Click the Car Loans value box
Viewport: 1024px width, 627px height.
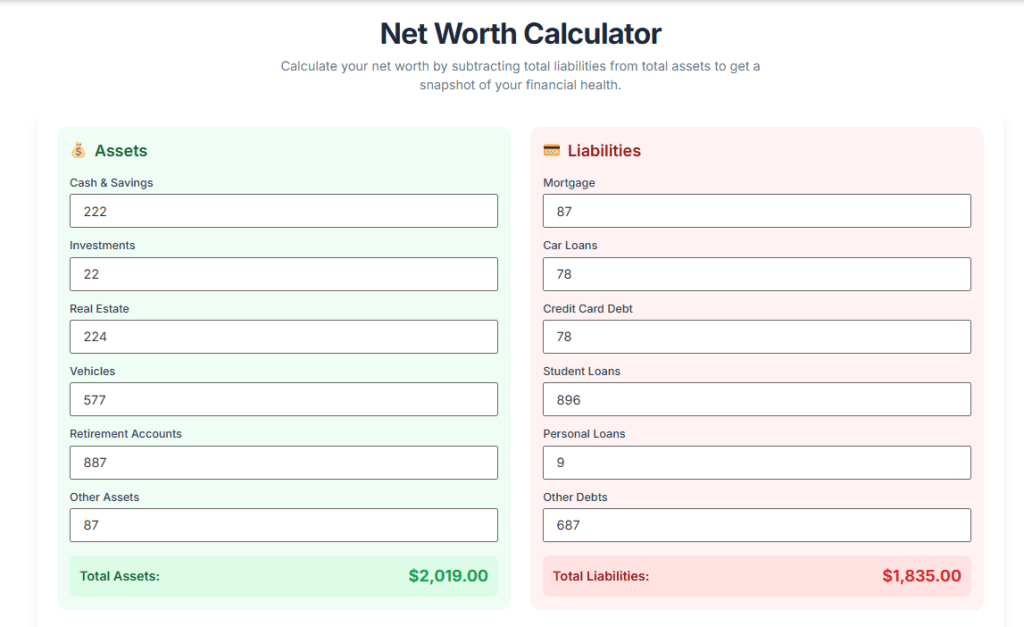tap(756, 274)
